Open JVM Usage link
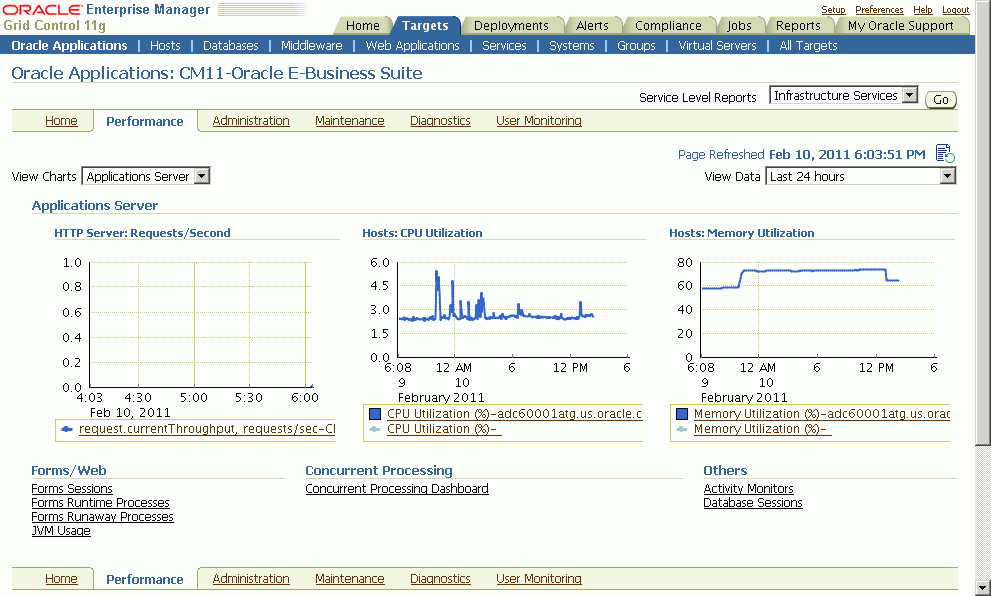 [61, 530]
